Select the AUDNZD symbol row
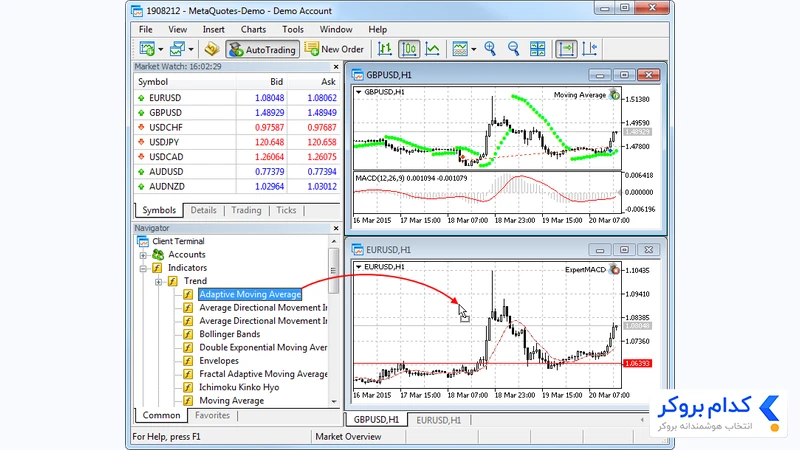Viewport: 800px width, 450px height. 237,186
